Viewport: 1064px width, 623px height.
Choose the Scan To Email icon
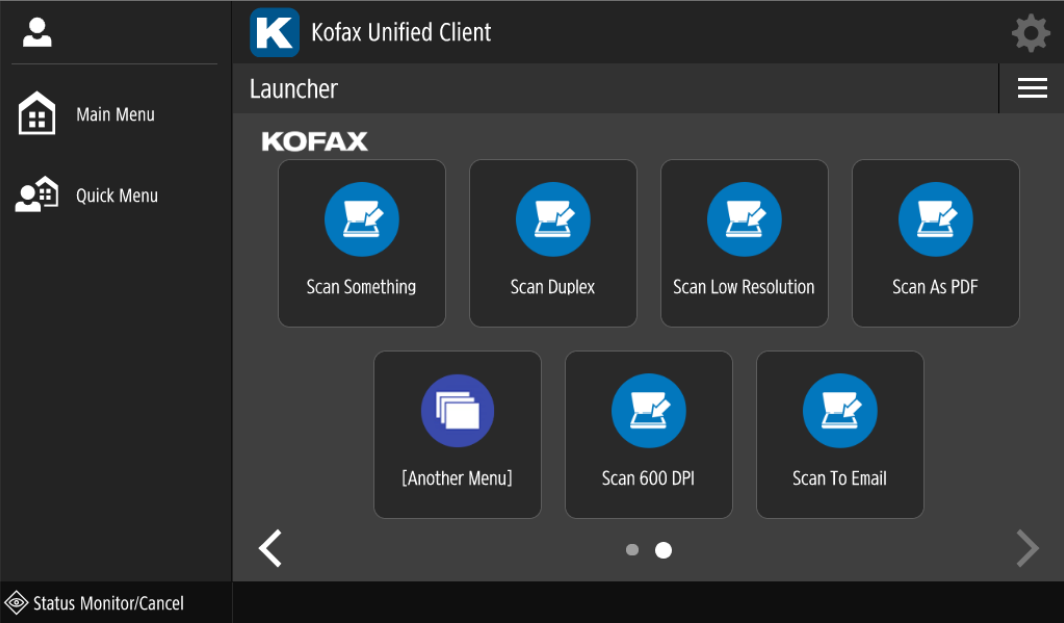click(840, 411)
